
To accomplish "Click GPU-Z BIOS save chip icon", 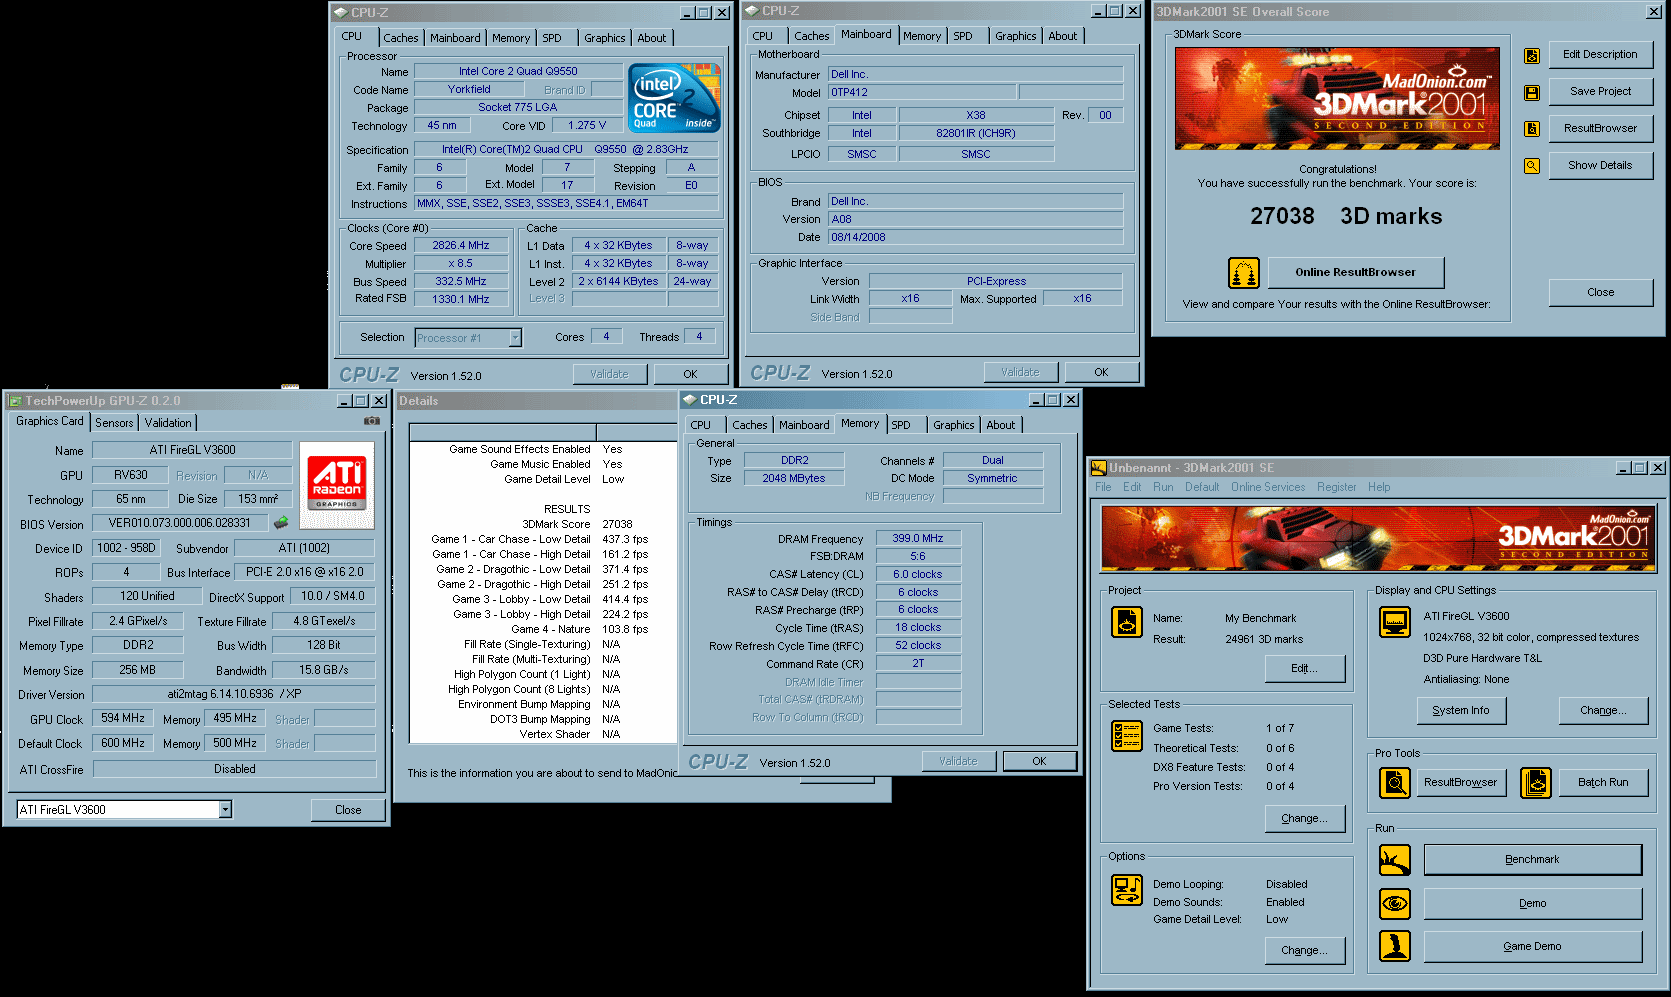I will [281, 522].
